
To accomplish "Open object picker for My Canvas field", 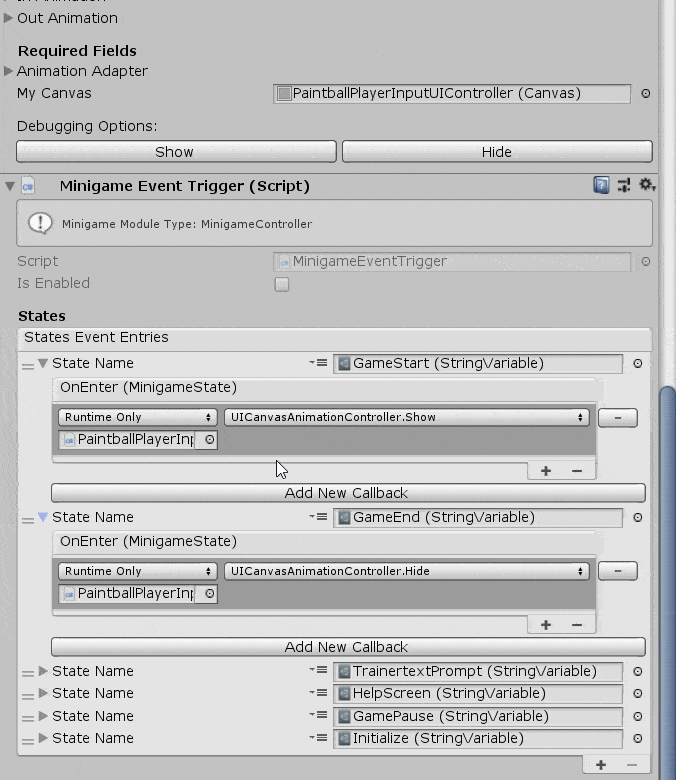I will click(645, 94).
